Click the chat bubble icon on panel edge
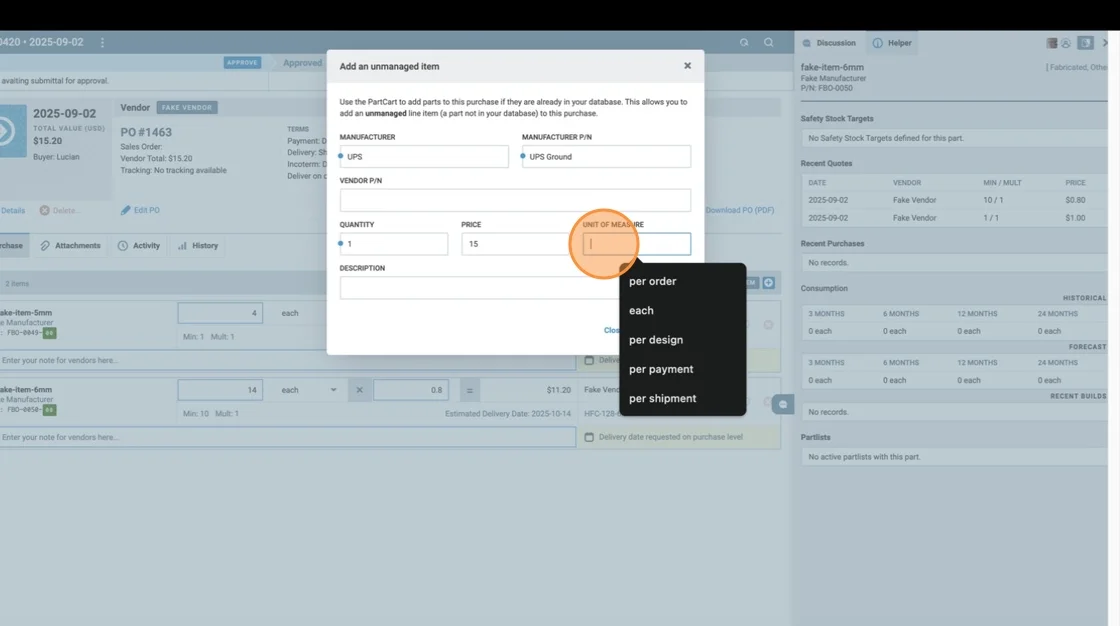The image size is (1120, 626). point(783,404)
